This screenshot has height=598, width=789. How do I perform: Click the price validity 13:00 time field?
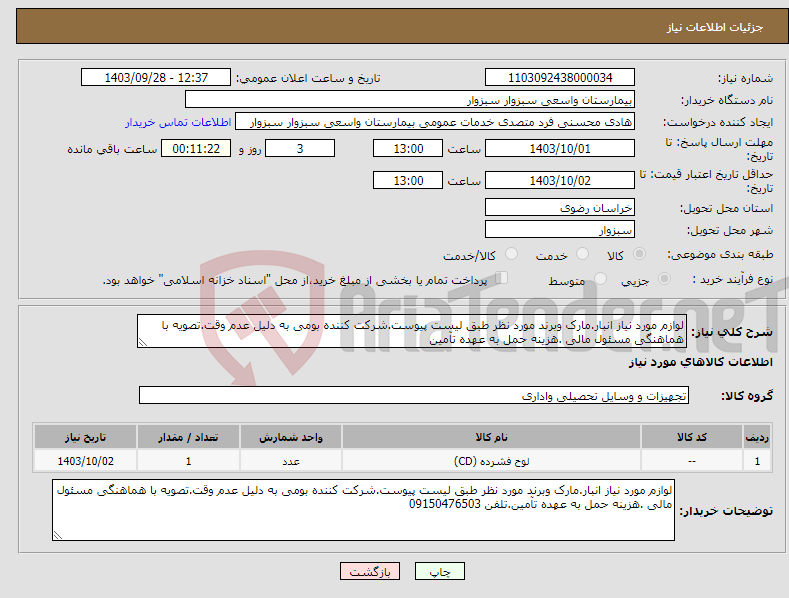point(408,180)
